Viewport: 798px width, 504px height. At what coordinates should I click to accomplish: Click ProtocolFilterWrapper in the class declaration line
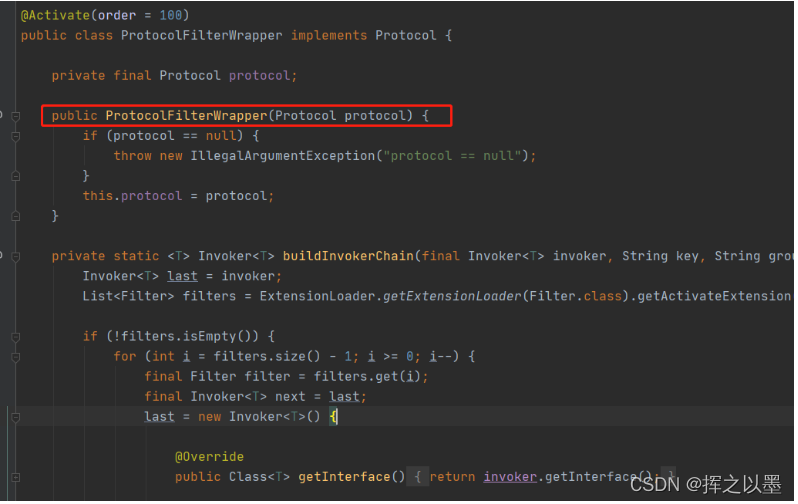click(x=202, y=36)
